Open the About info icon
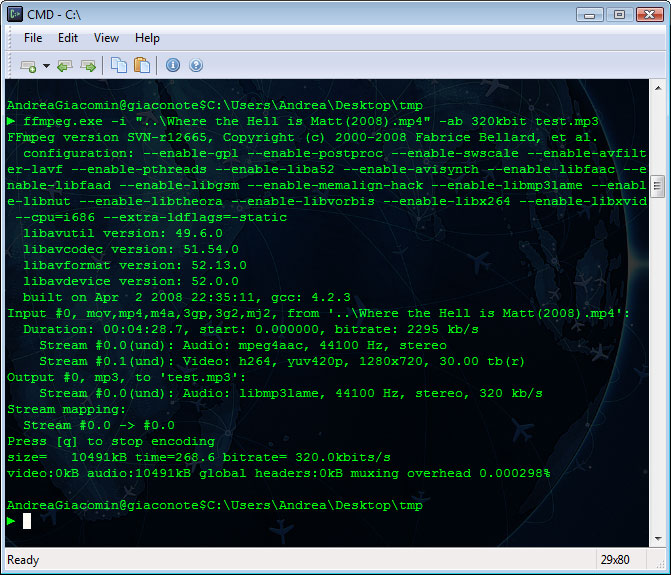 (173, 66)
